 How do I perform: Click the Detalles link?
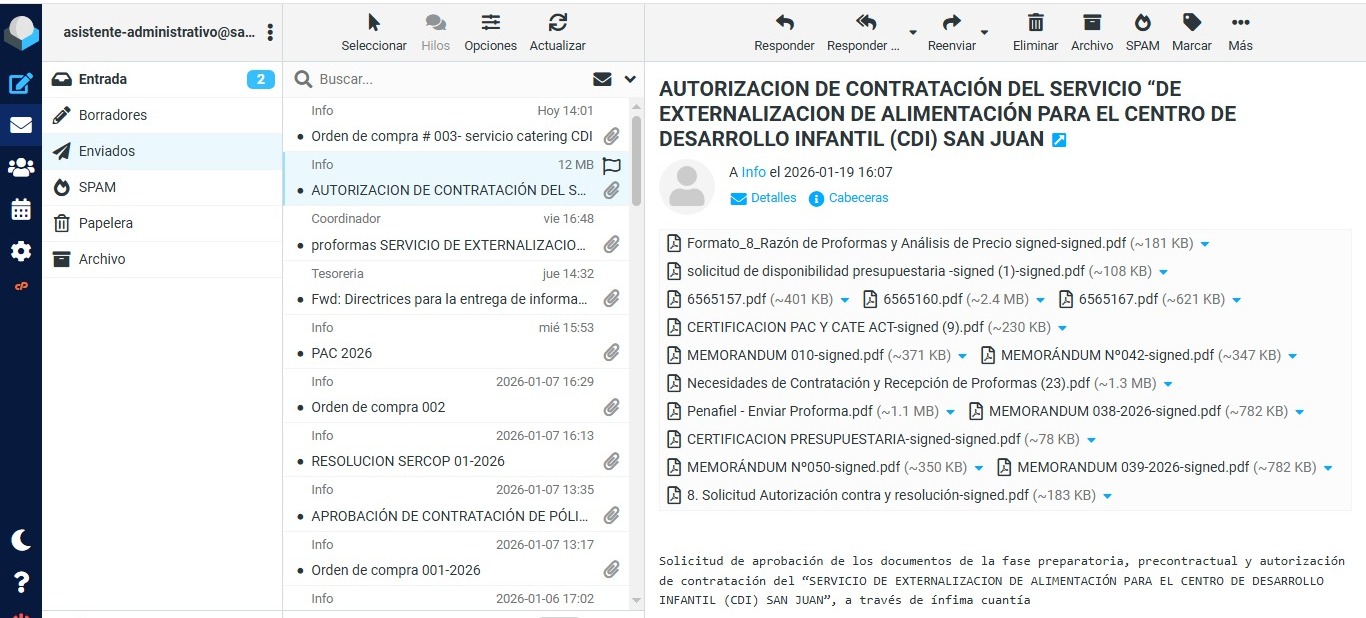pyautogui.click(x=773, y=198)
